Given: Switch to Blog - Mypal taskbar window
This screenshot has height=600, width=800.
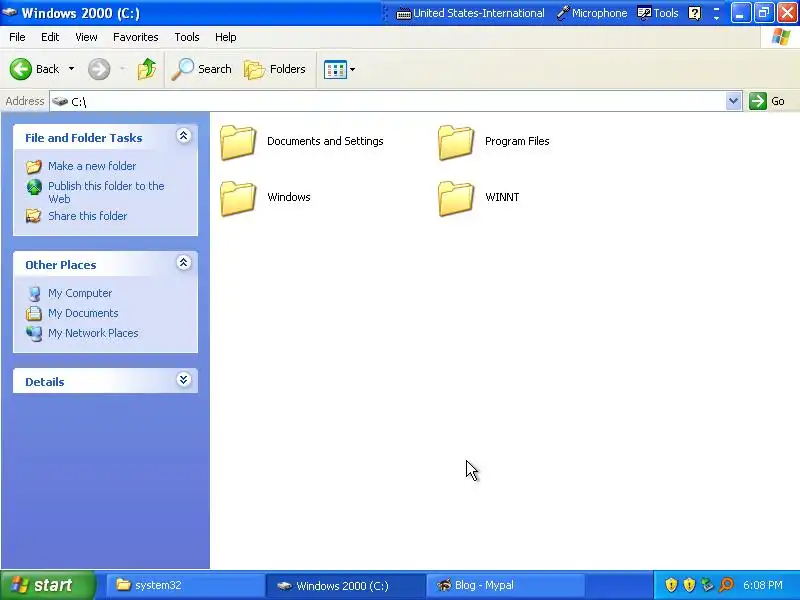Looking at the screenshot, I should click(x=505, y=585).
